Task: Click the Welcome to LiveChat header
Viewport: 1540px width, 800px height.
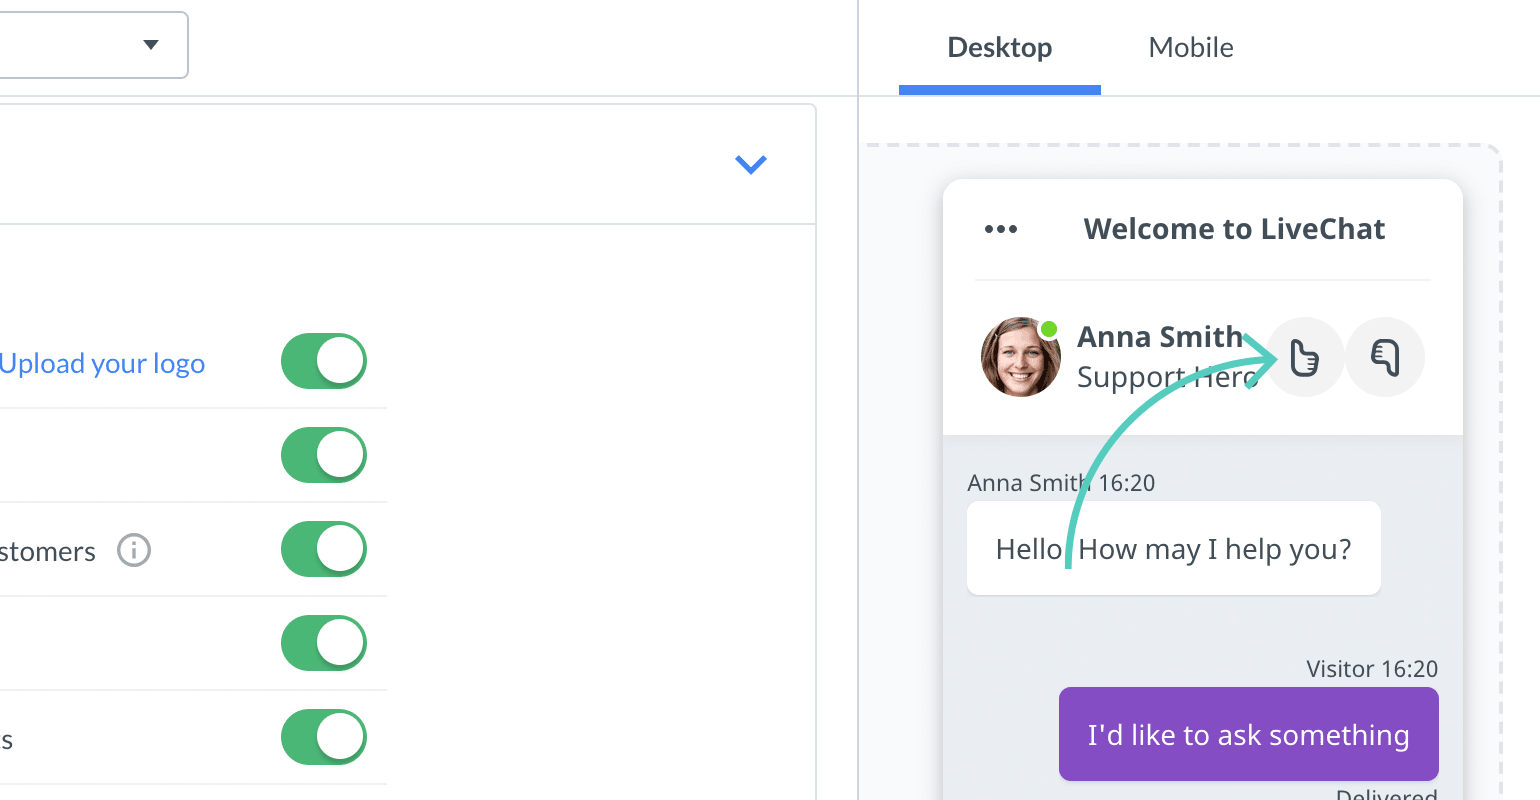Action: point(1234,229)
